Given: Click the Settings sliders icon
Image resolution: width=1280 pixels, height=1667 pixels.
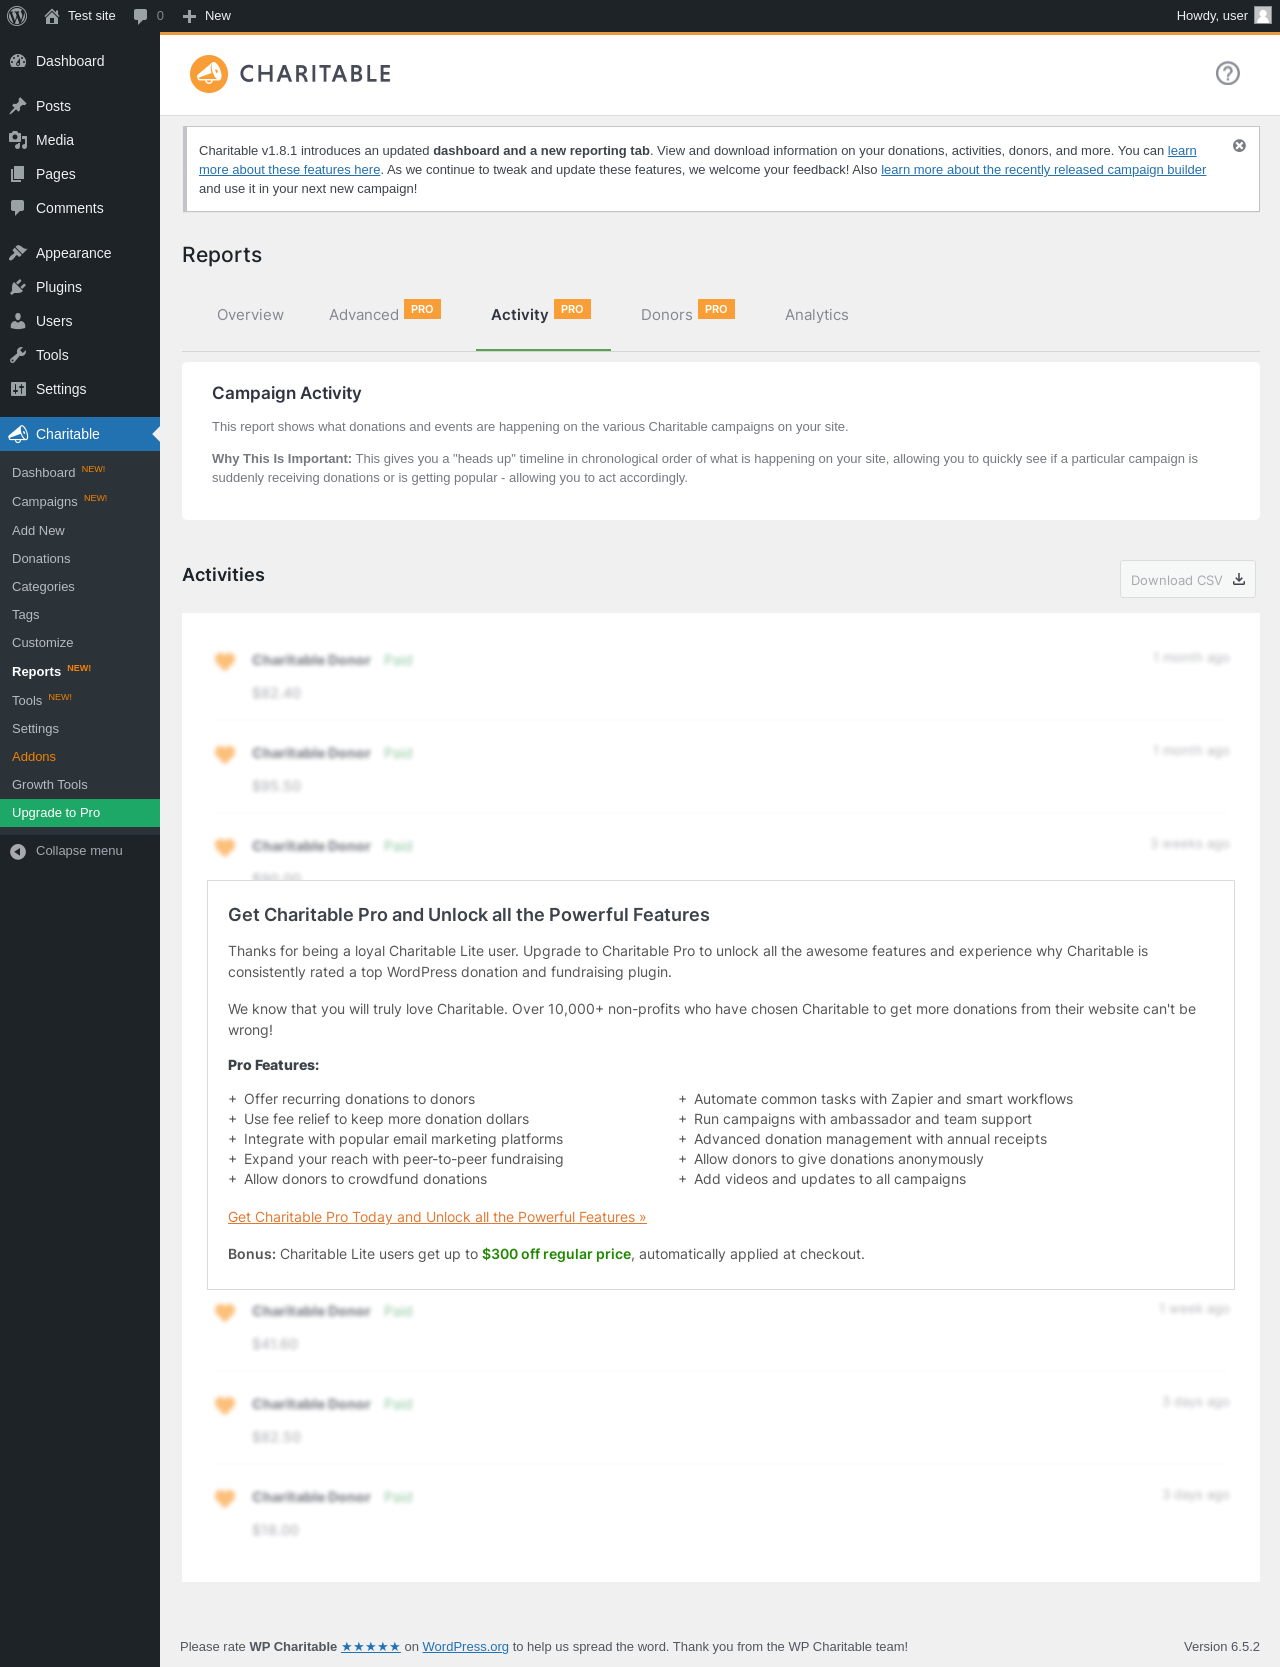Looking at the screenshot, I should (18, 389).
